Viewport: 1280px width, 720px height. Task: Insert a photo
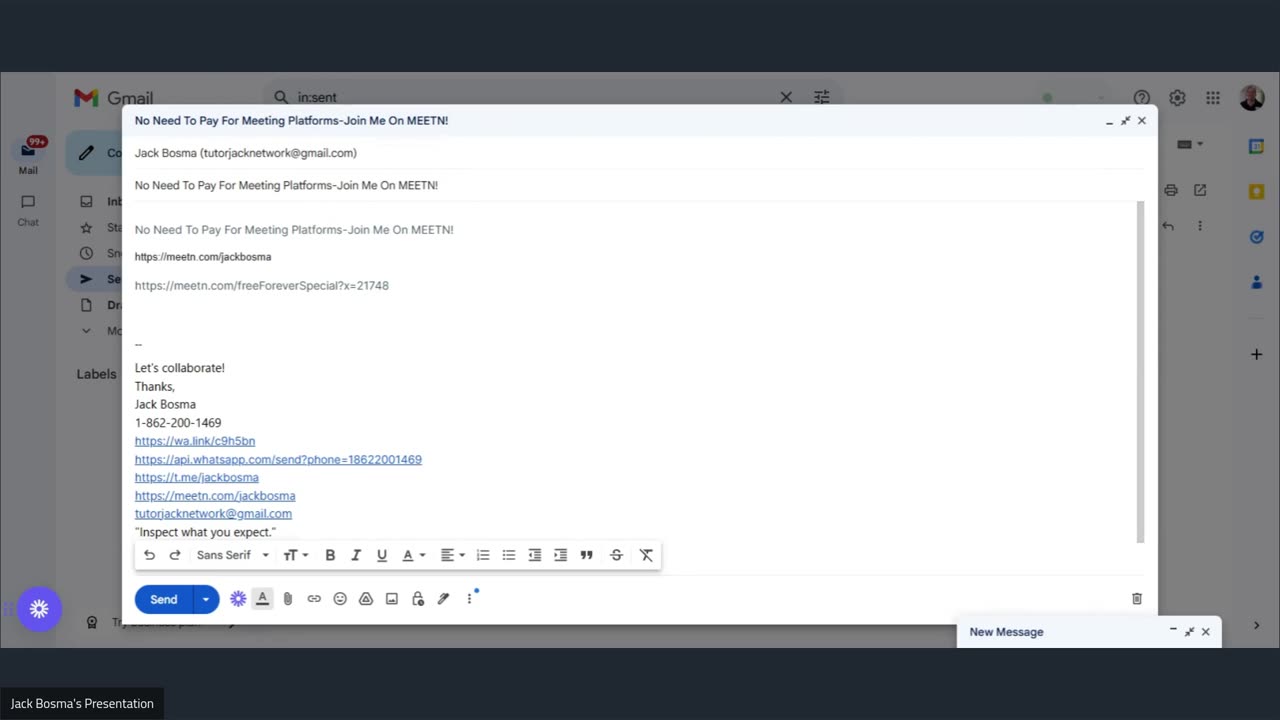click(x=392, y=598)
